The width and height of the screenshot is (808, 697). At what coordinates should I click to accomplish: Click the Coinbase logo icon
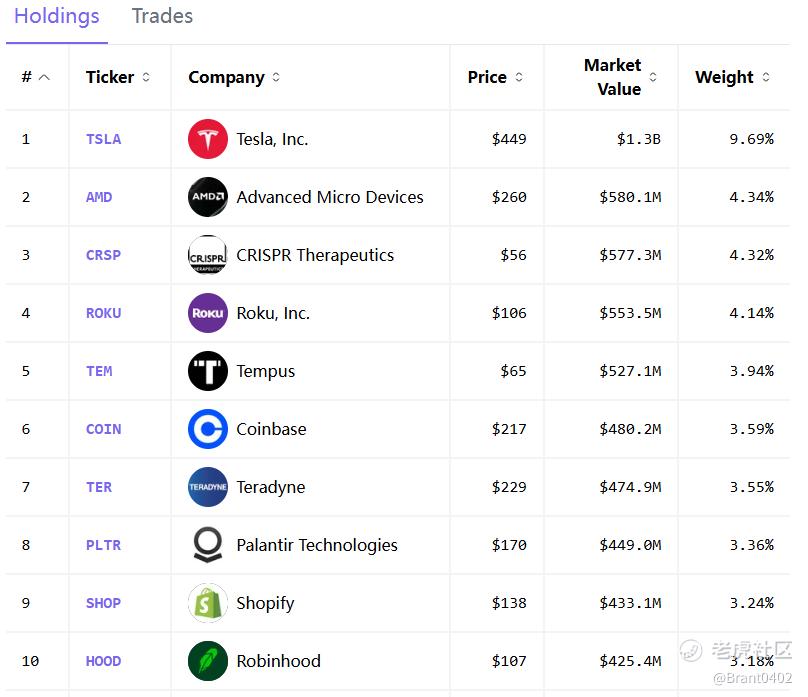(x=208, y=429)
